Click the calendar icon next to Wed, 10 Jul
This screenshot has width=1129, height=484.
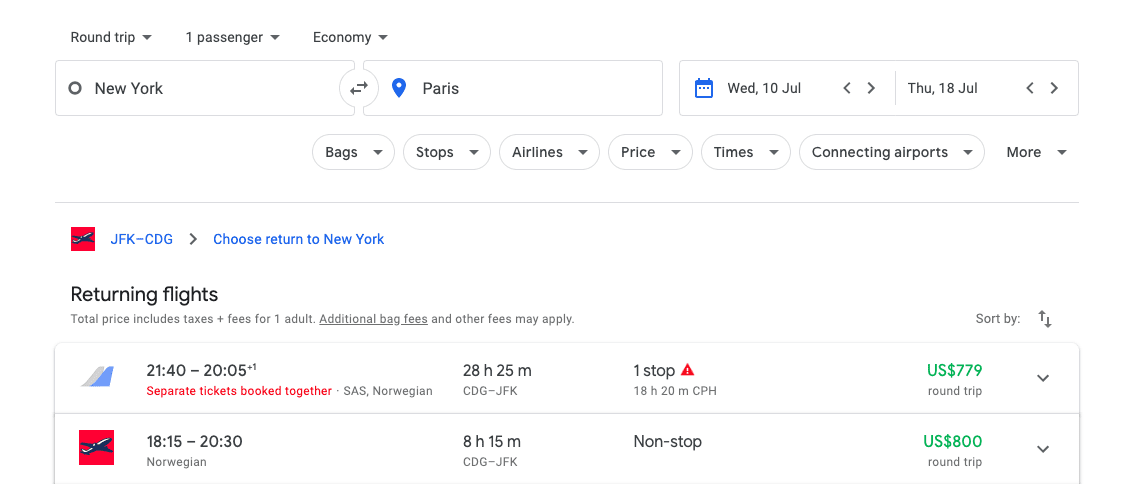pyautogui.click(x=703, y=88)
